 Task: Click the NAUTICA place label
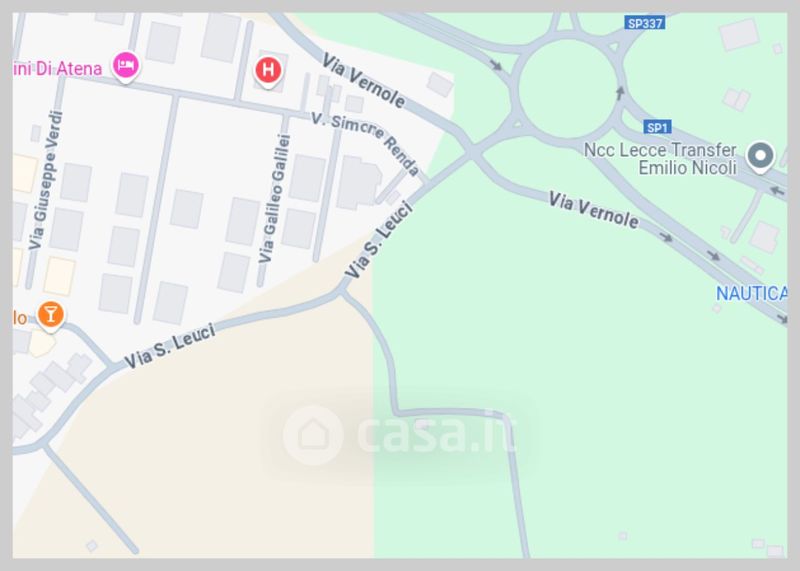[x=751, y=293]
